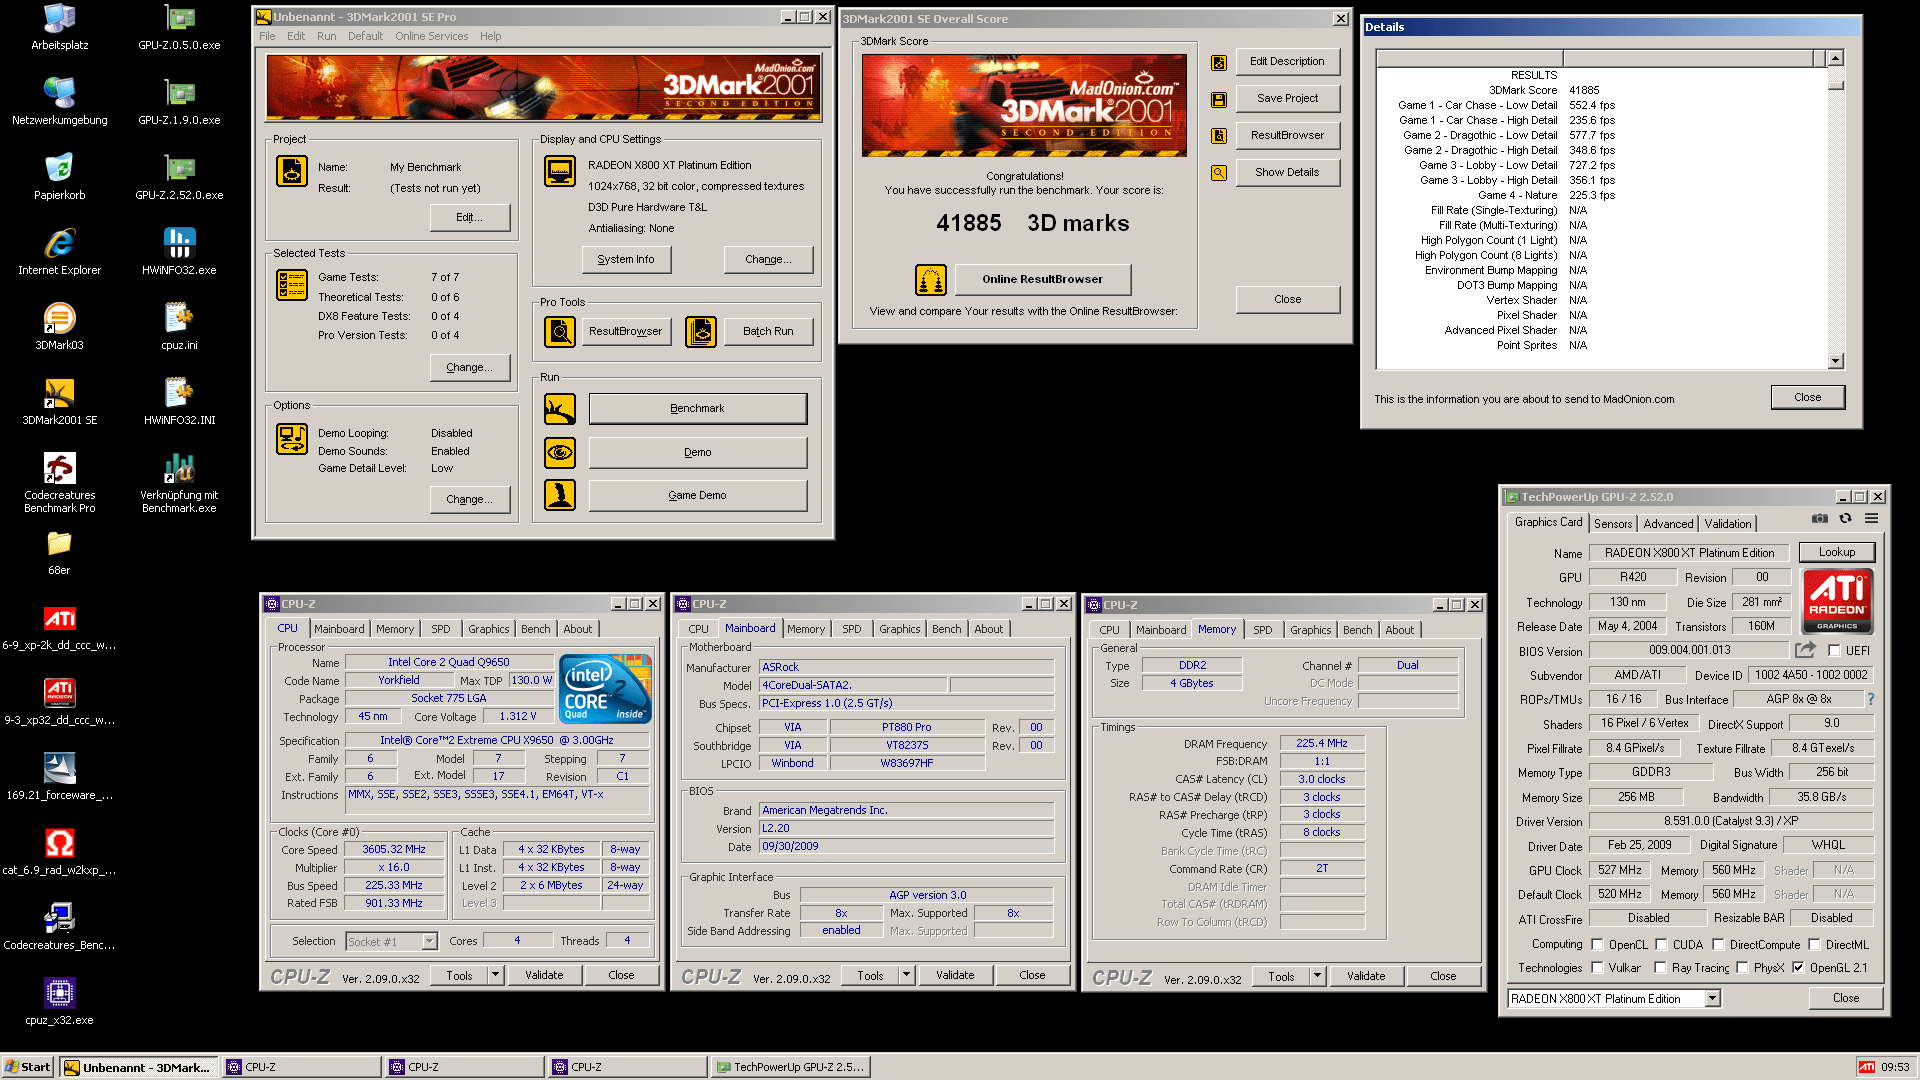Click GPU-Z screenshot camera icon
1920x1080 pixels.
(x=1819, y=518)
